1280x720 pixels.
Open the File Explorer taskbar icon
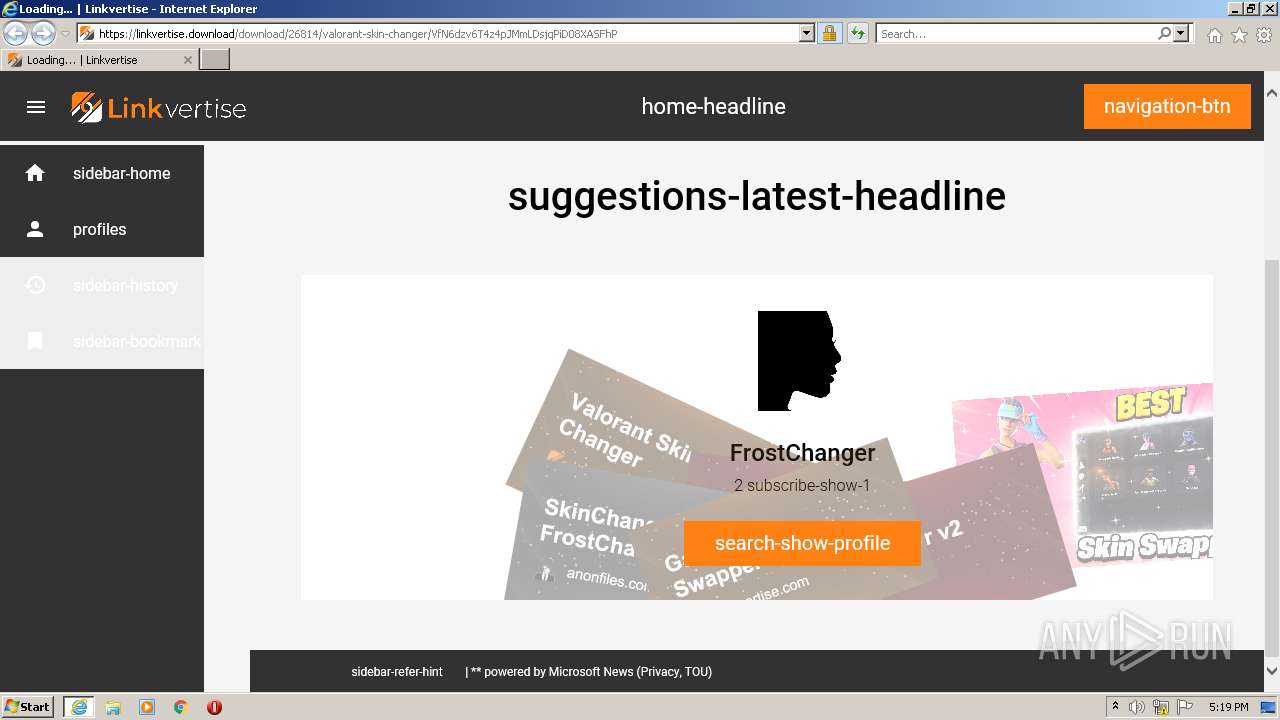[113, 707]
